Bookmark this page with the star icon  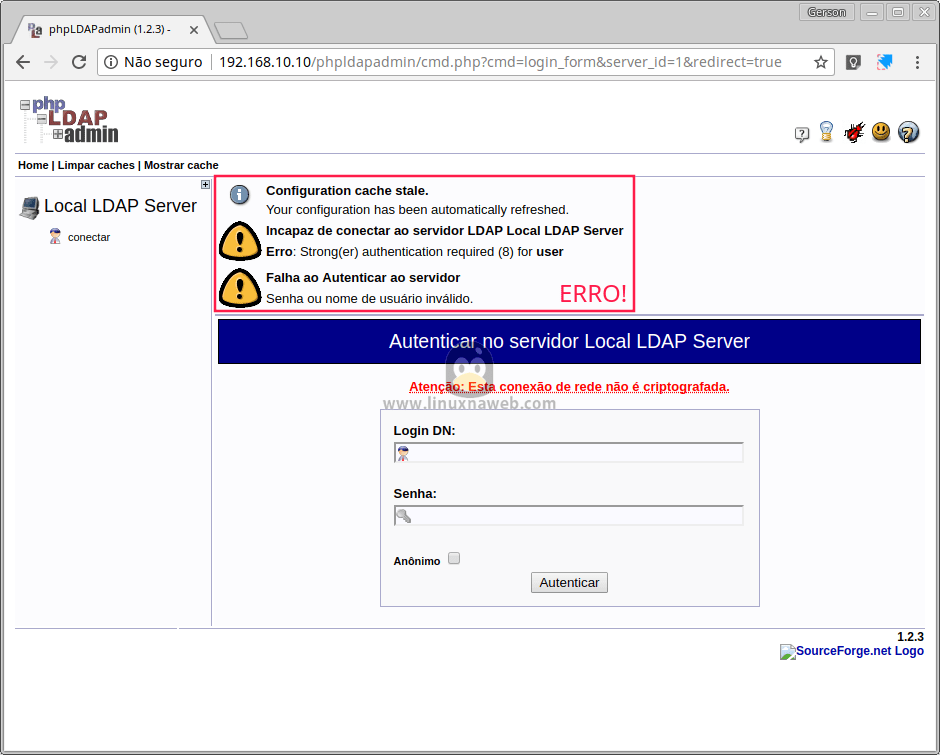click(821, 62)
